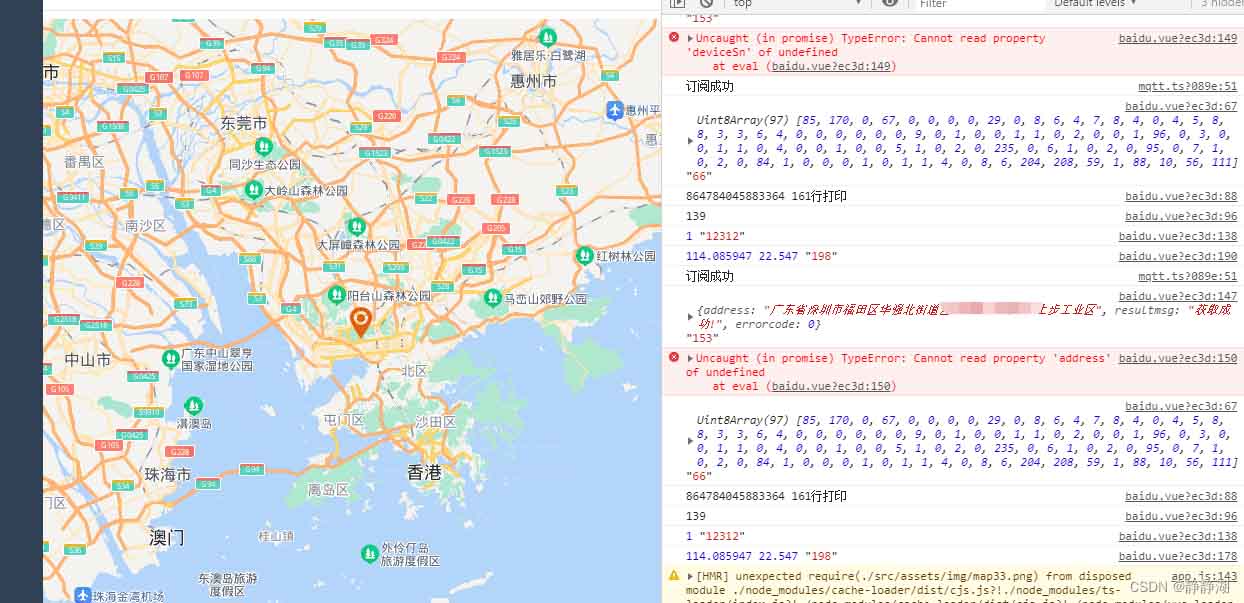1244x603 pixels.
Task: Click the park icon at 红树林公园
Action: 583,257
